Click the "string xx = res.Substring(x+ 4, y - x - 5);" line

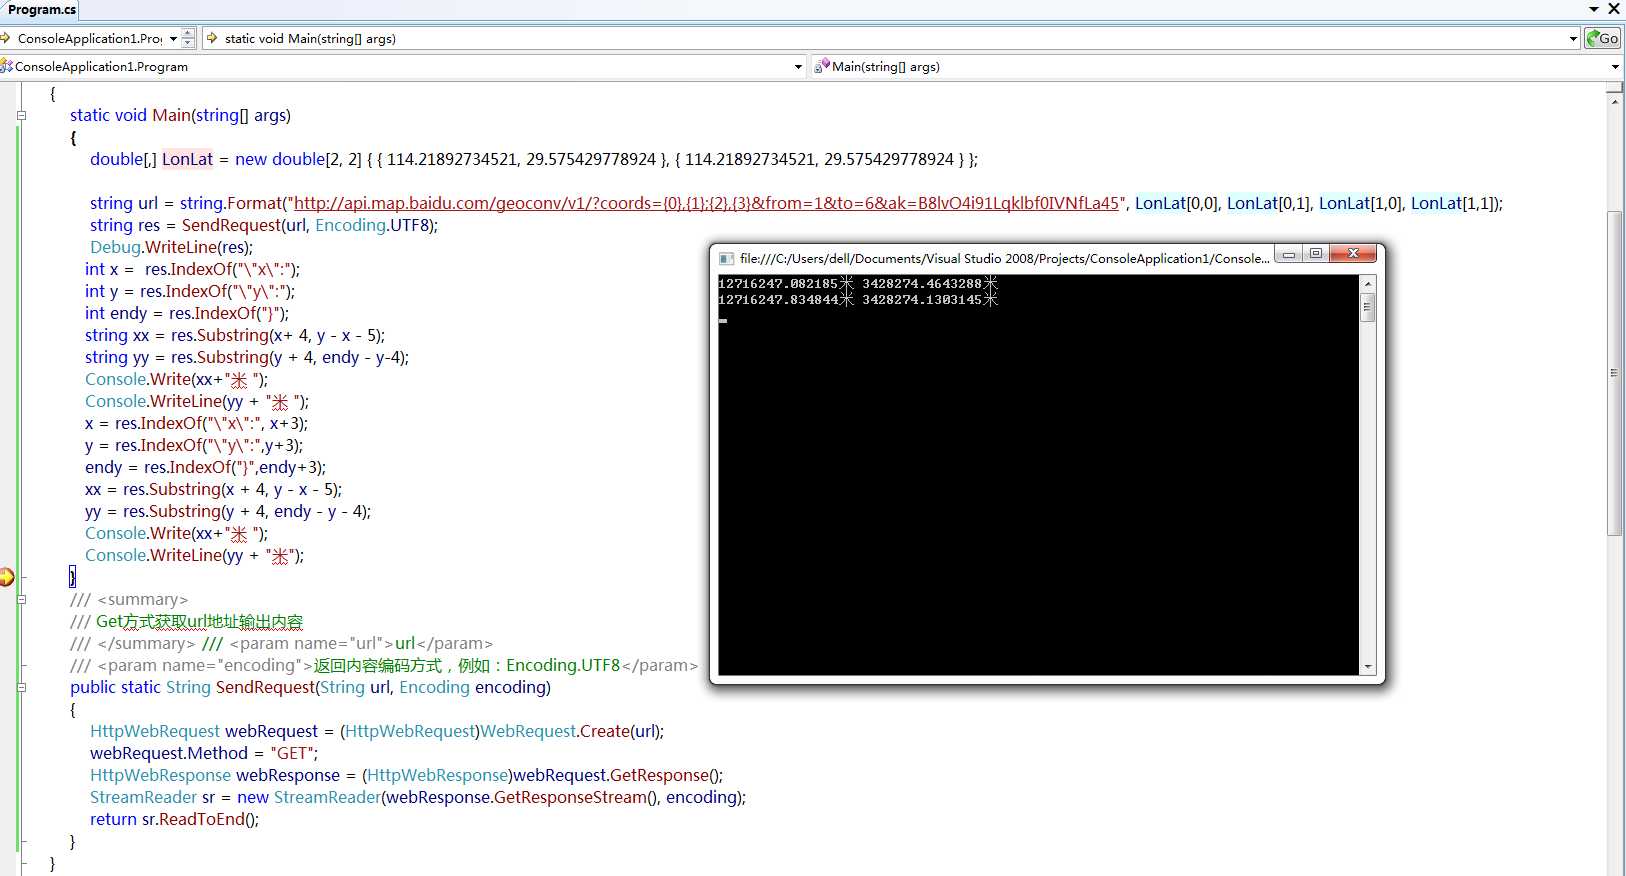[x=235, y=335]
